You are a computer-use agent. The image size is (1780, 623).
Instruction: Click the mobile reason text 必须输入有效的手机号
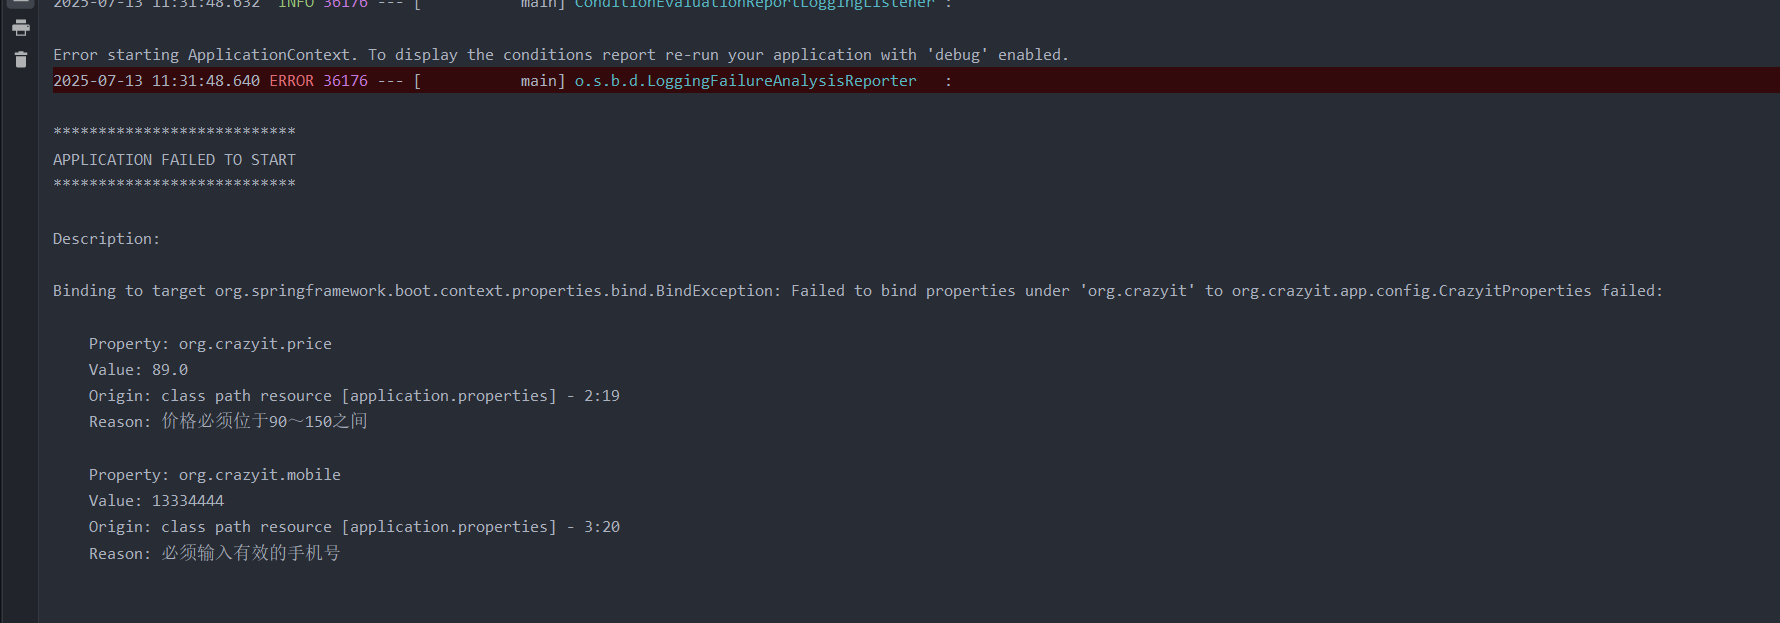(x=251, y=553)
